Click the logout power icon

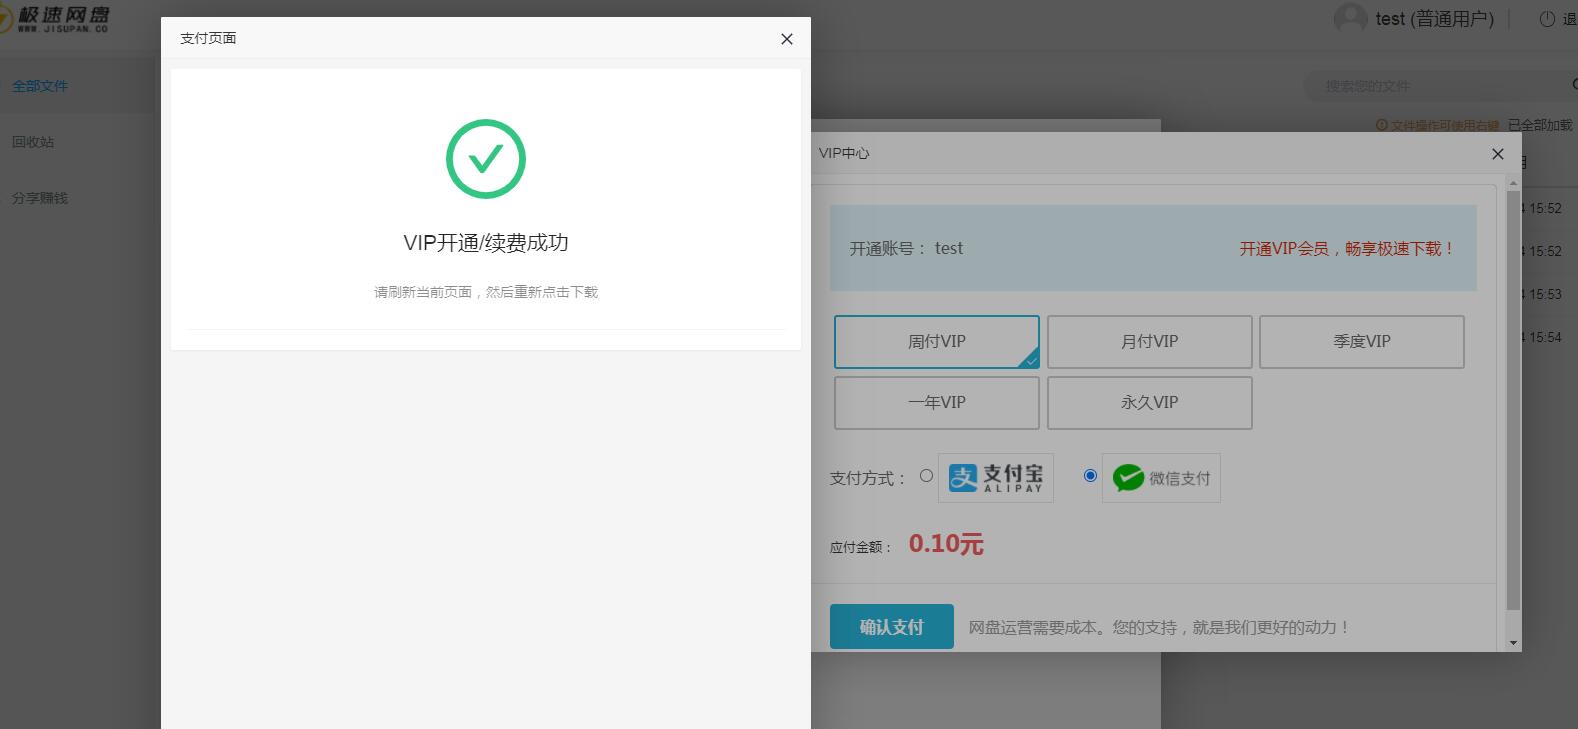click(1547, 19)
